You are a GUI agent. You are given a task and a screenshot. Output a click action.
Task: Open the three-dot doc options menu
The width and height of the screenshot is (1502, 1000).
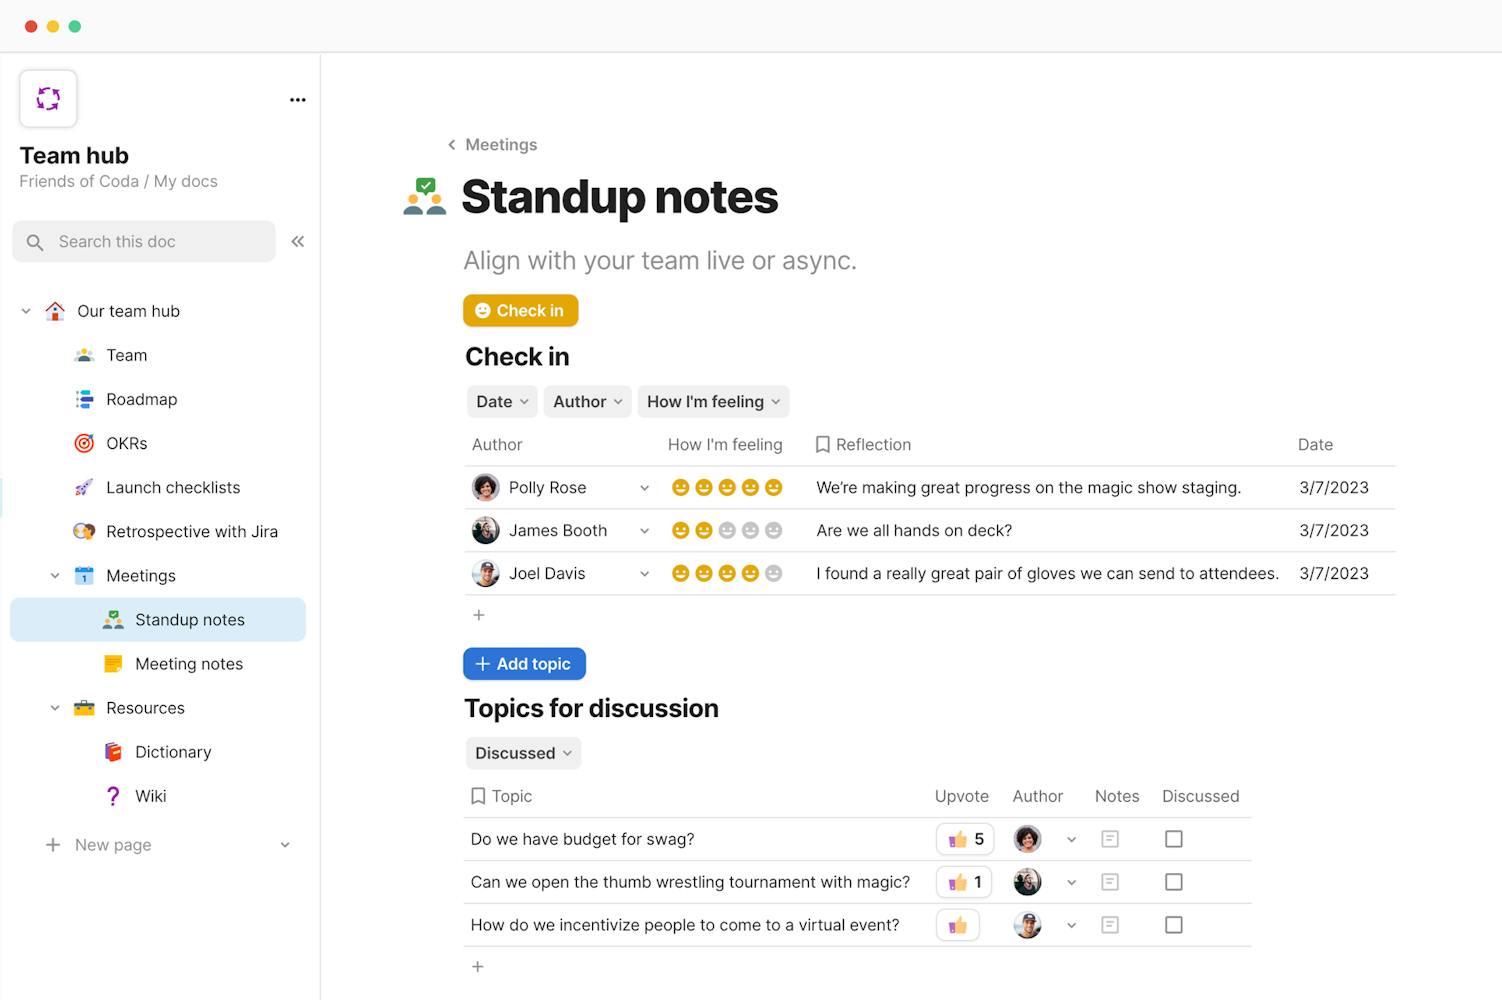pos(297,100)
